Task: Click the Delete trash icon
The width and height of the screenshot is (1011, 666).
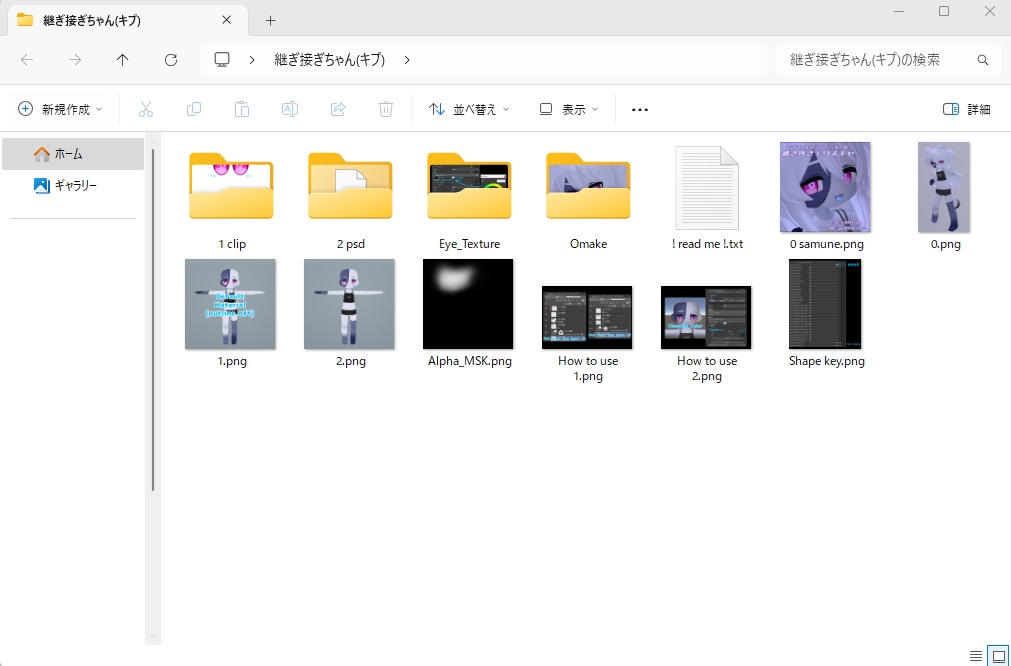Action: click(386, 108)
